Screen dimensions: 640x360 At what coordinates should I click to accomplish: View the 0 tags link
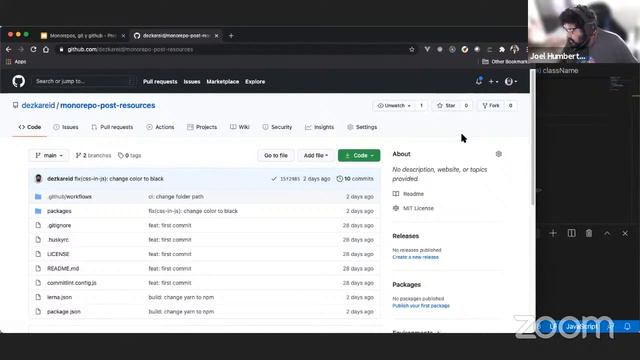(129, 156)
